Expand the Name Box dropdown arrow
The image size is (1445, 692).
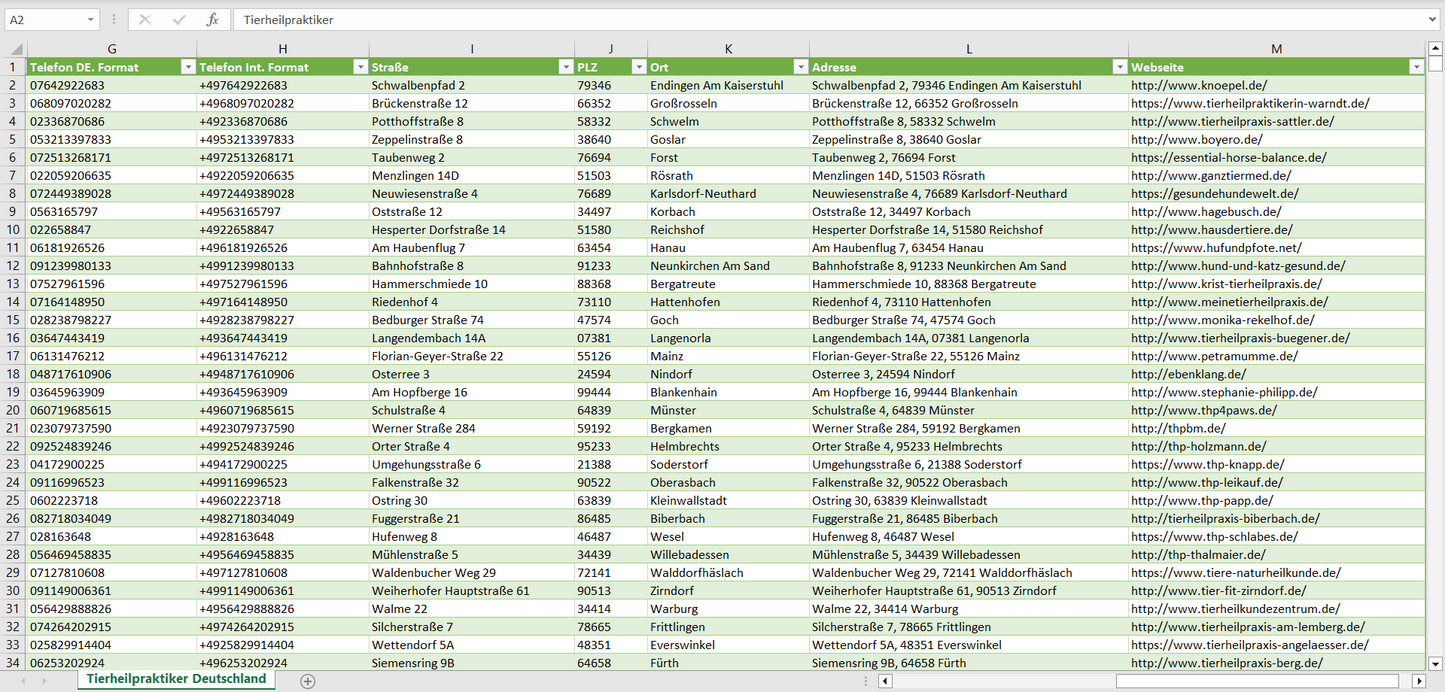91,20
